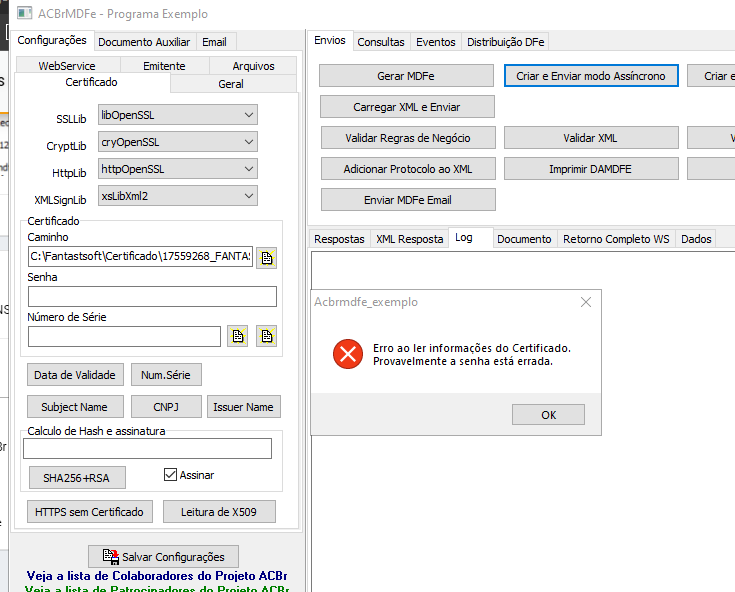Click the Senha password field

tap(152, 297)
